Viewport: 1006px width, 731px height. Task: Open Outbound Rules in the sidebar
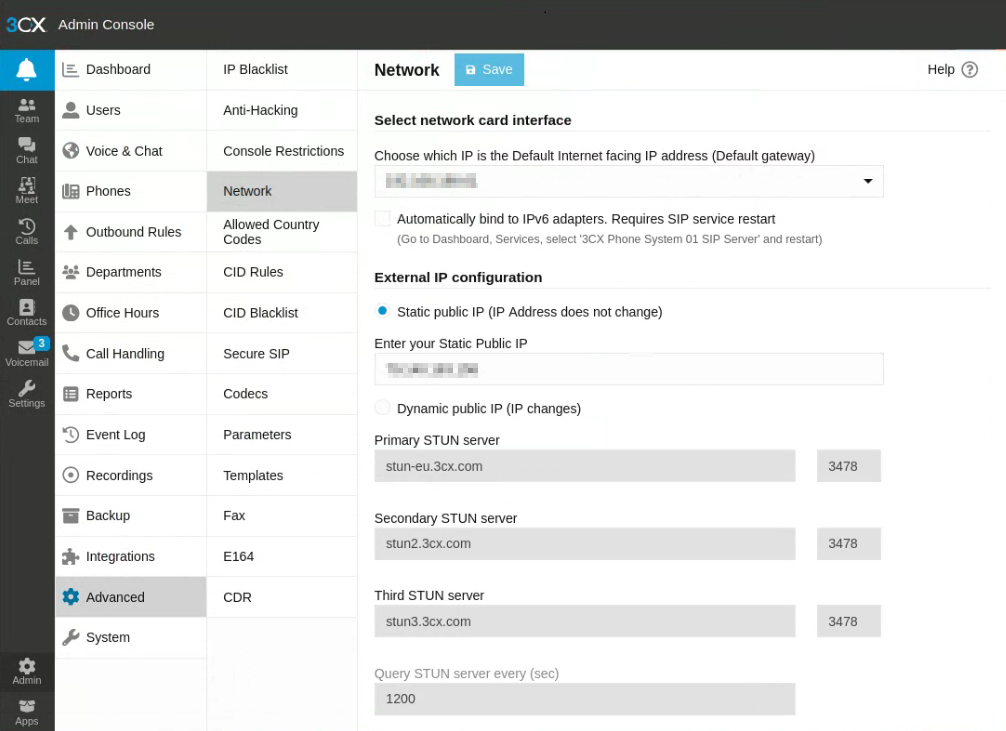point(133,232)
